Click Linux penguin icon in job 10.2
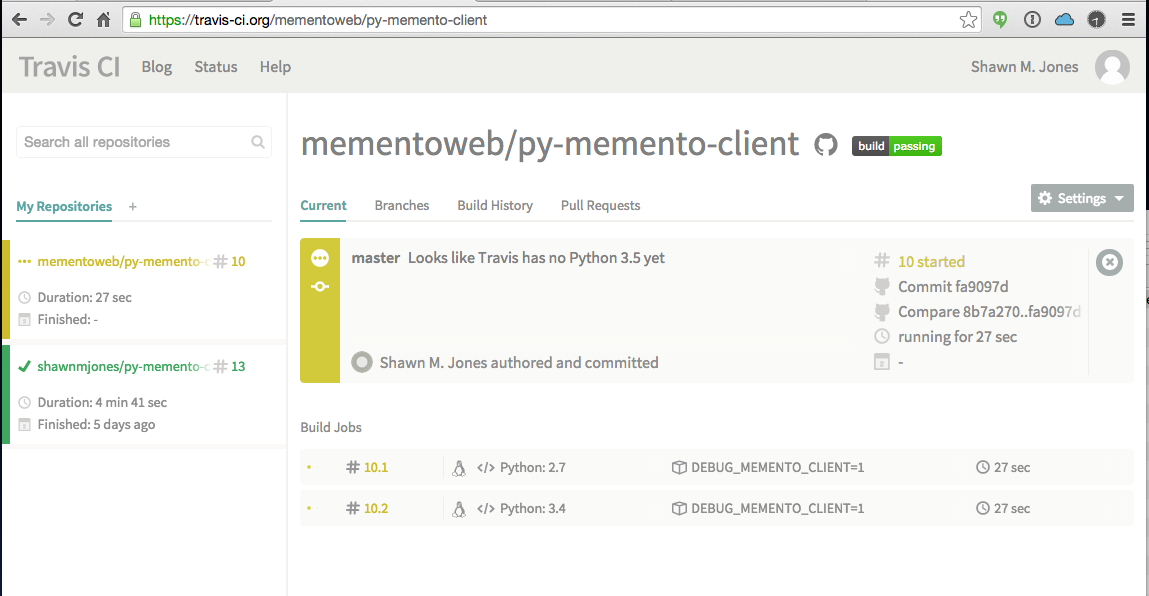 459,509
